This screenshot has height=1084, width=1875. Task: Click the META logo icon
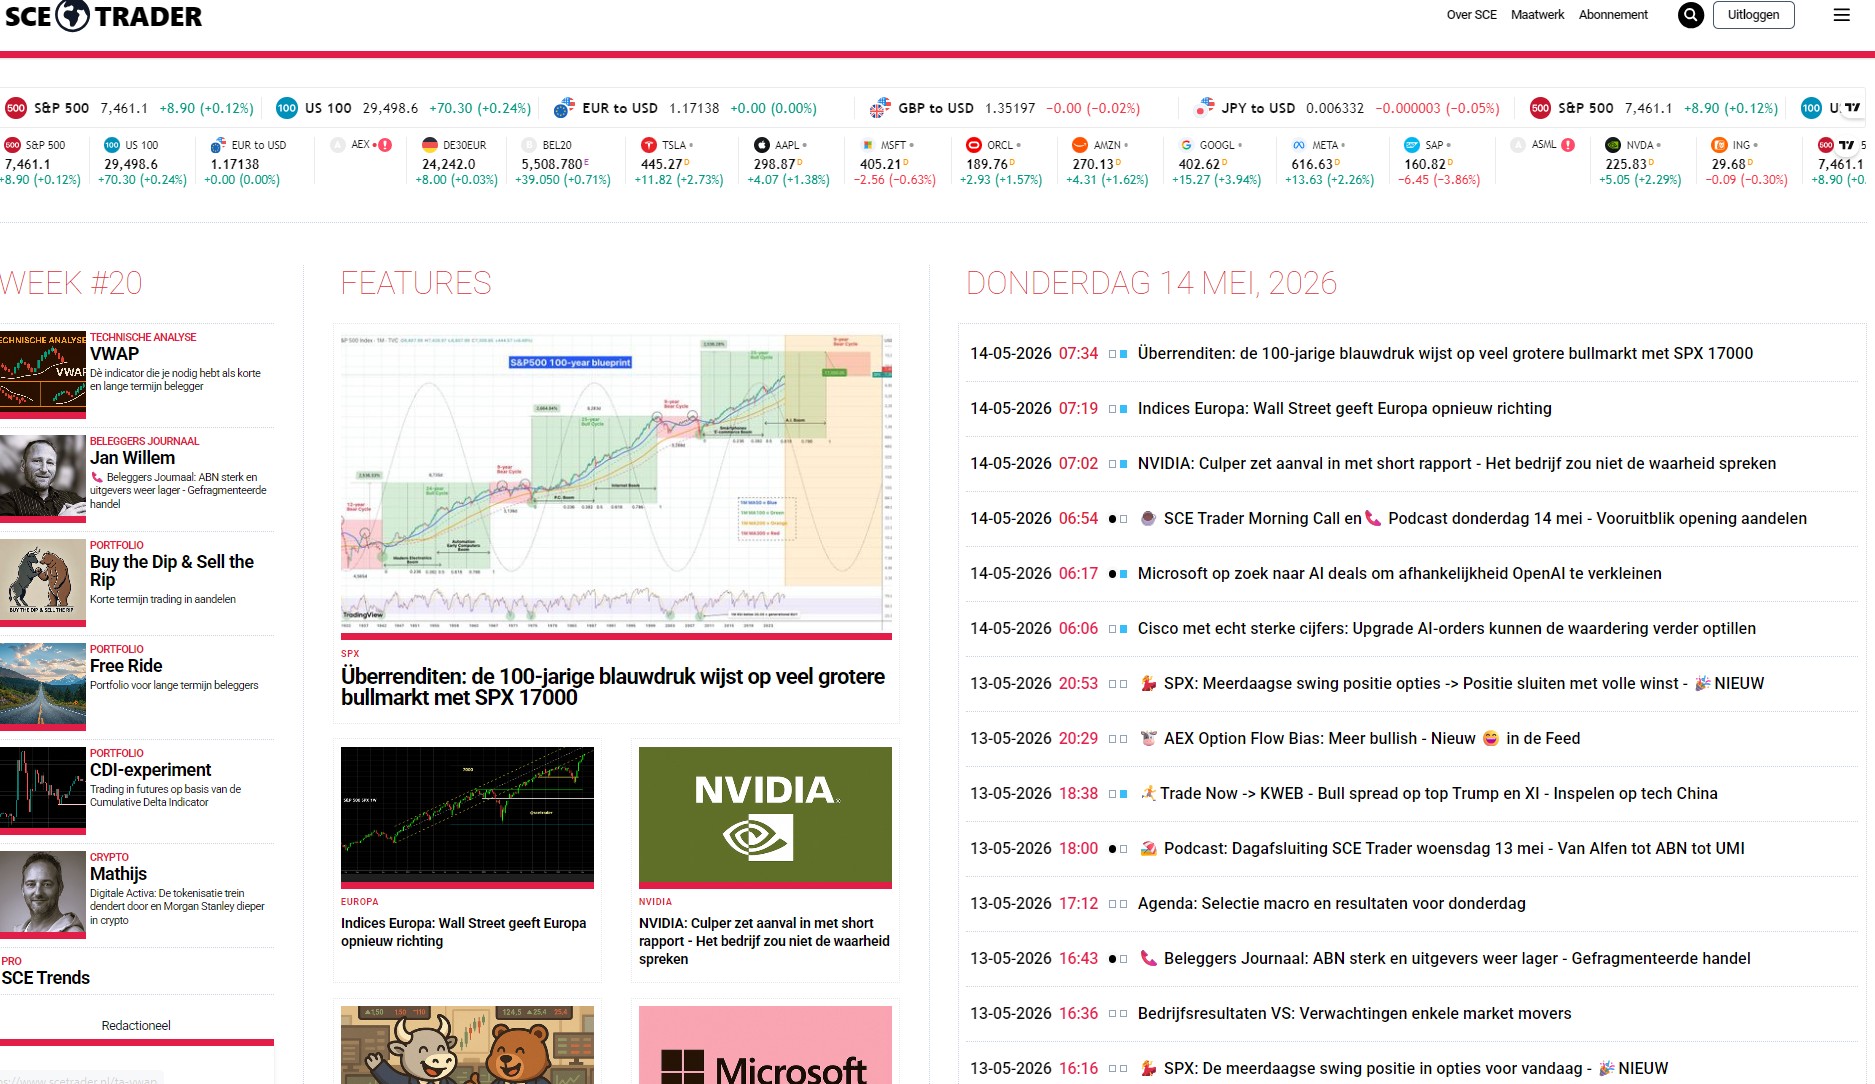point(1299,145)
